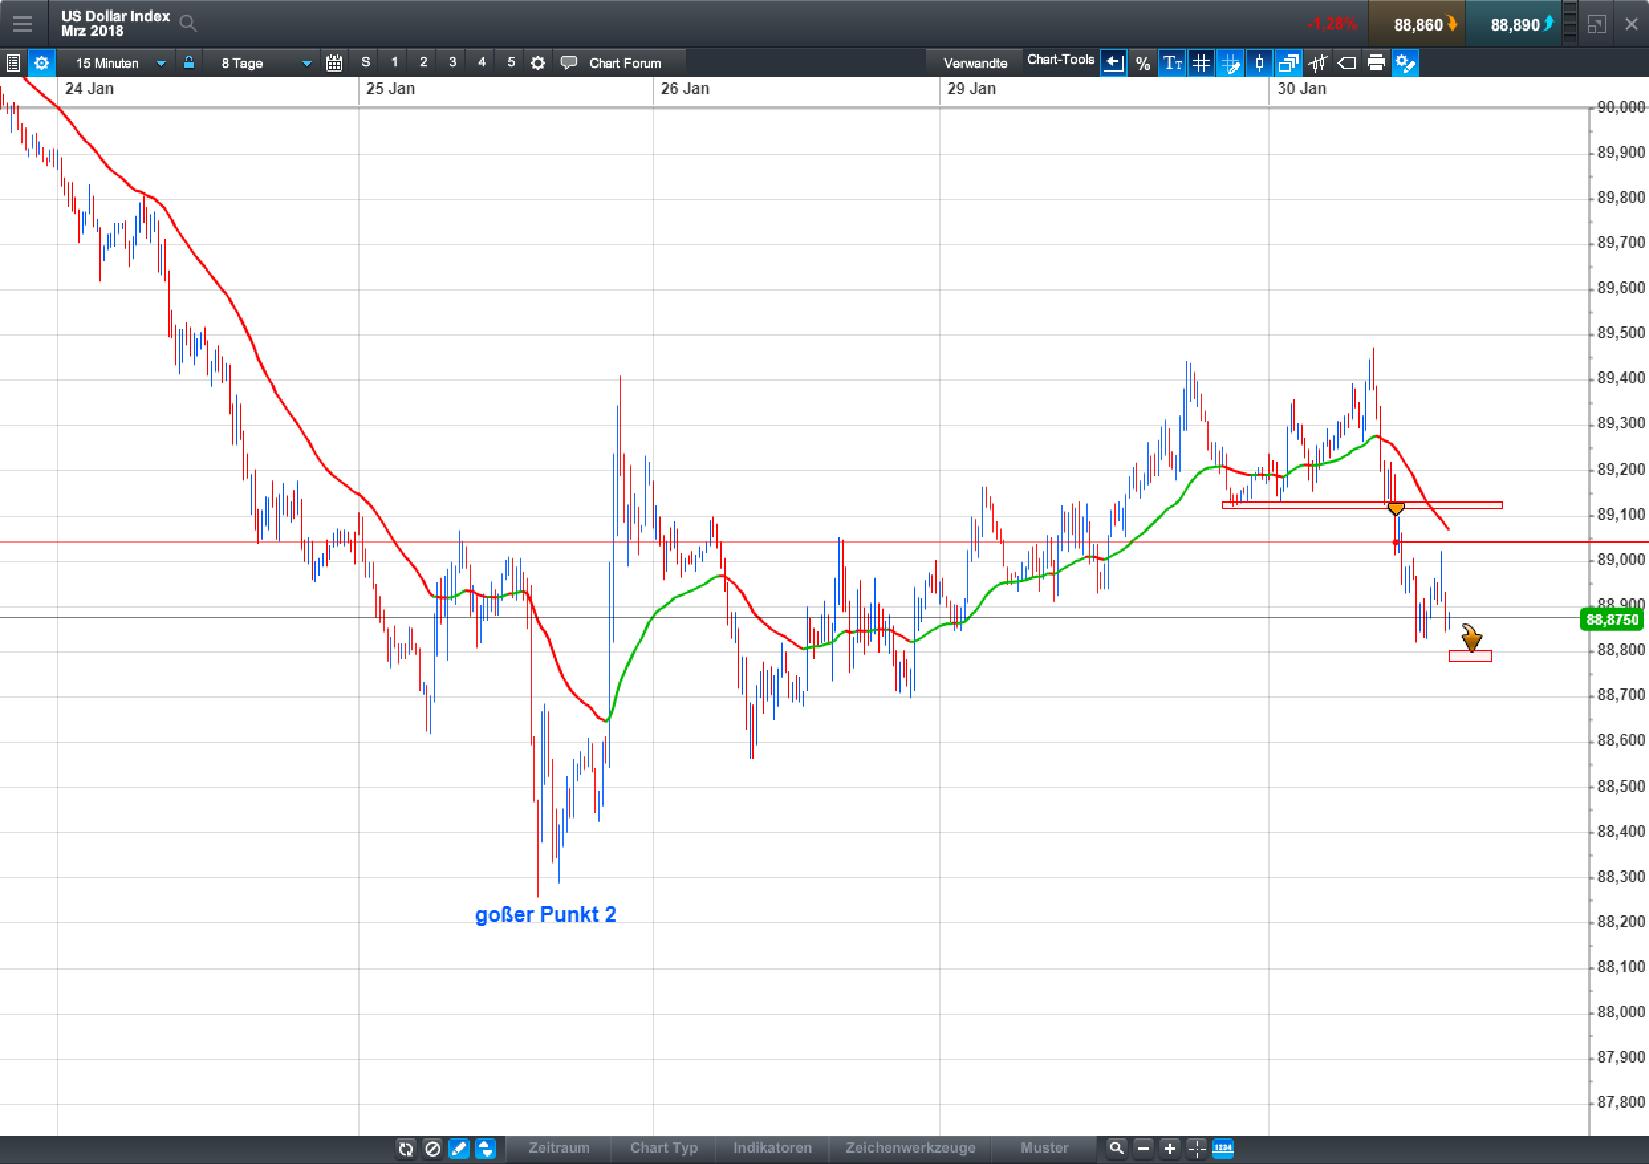This screenshot has height=1164, width=1649.
Task: Open the Chart Forum
Action: click(612, 63)
